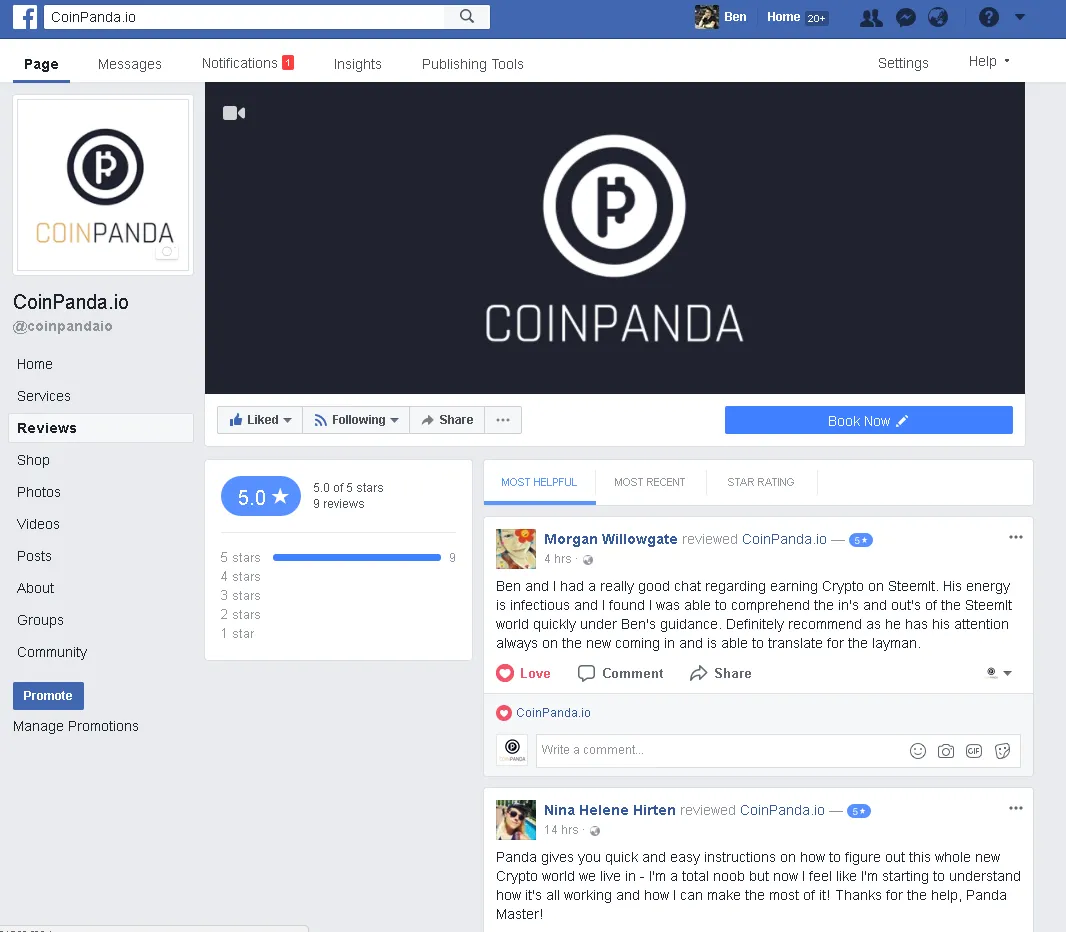Click the 5-star badge on Nina's review
The image size is (1066, 932).
coord(859,811)
